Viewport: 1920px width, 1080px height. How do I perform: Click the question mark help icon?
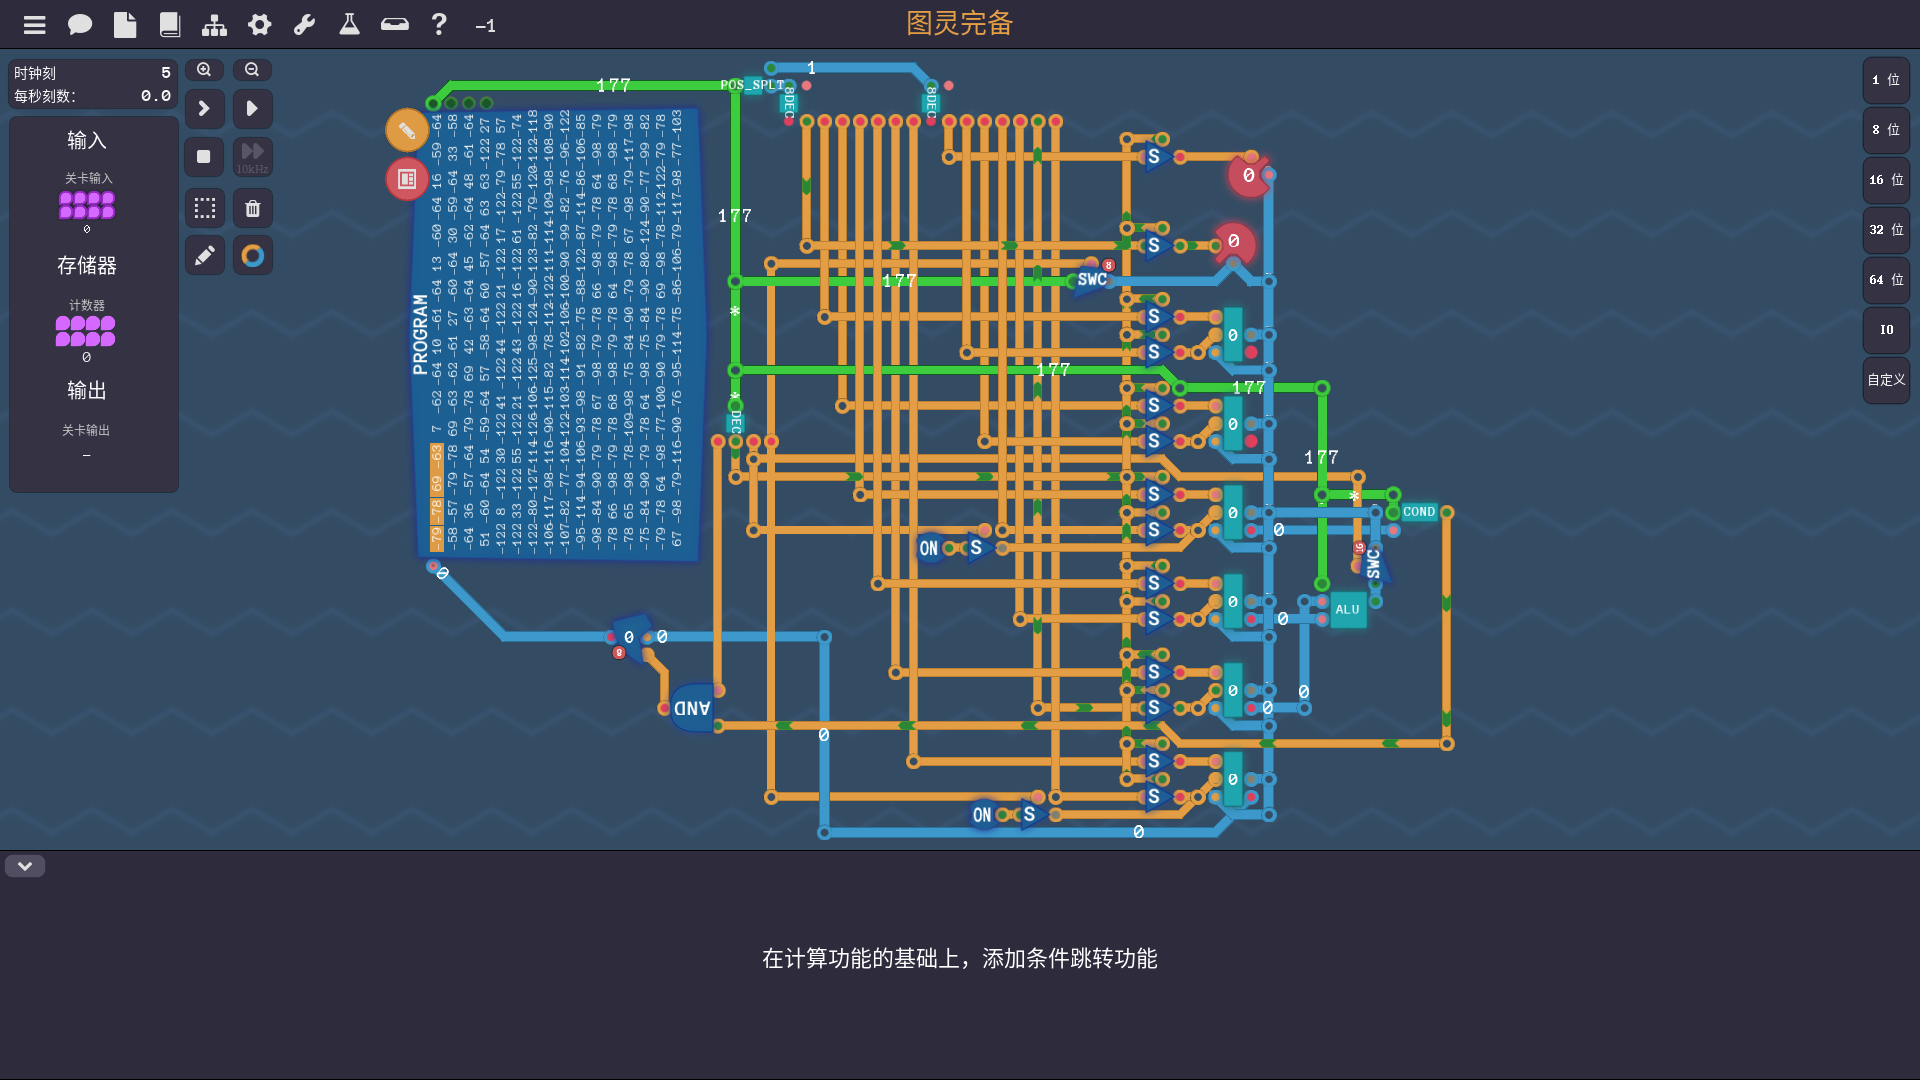click(439, 25)
